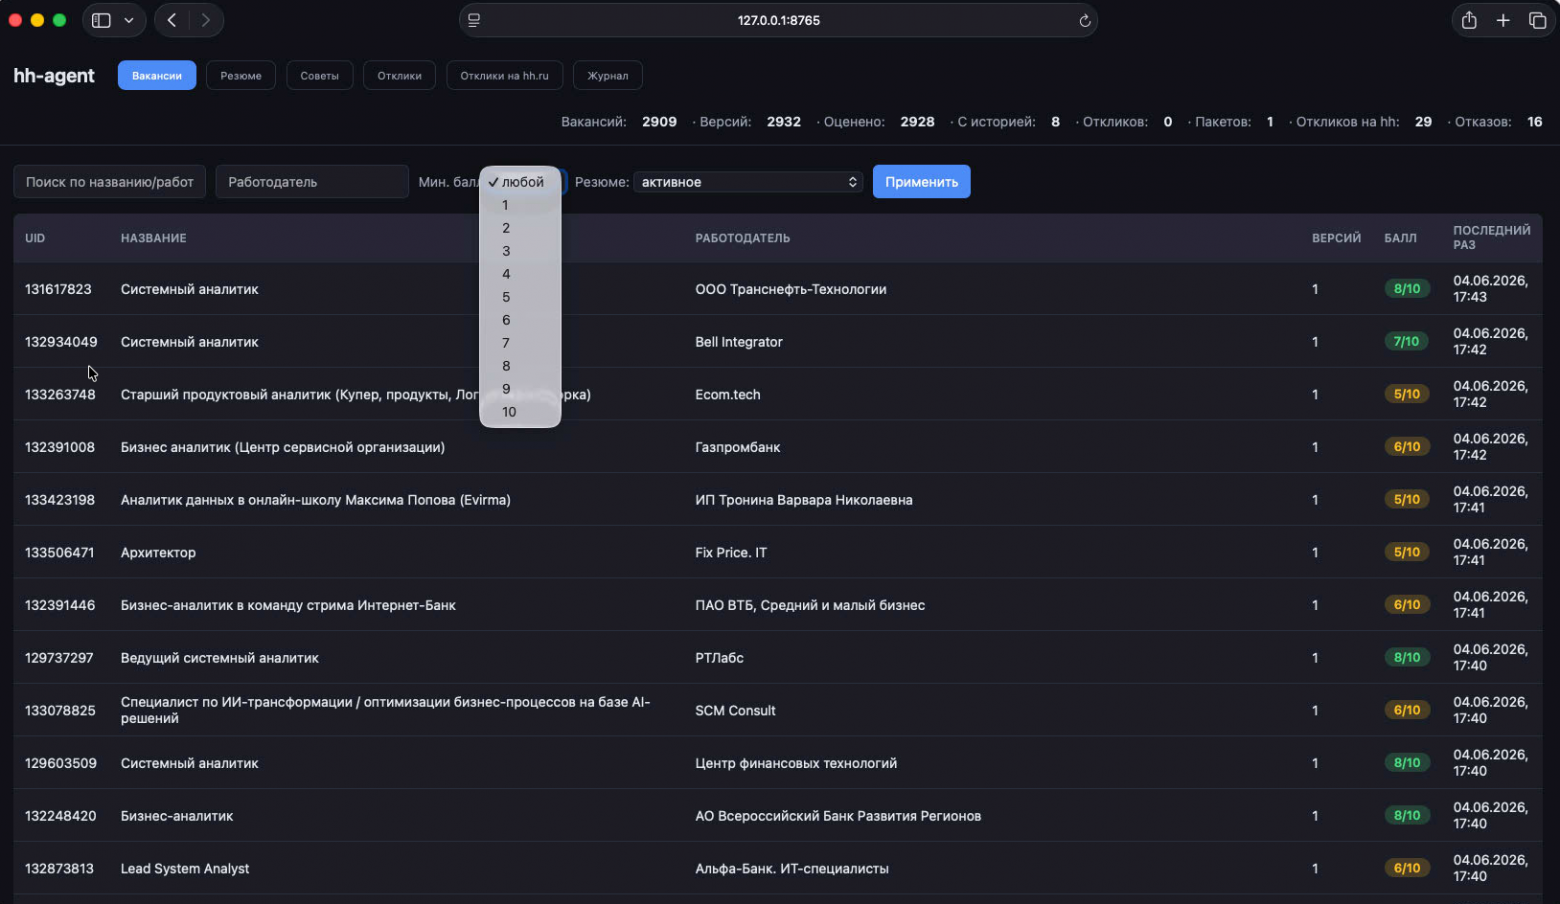This screenshot has width=1560, height=904.
Task: Select minimum score 10
Action: [x=520, y=412]
